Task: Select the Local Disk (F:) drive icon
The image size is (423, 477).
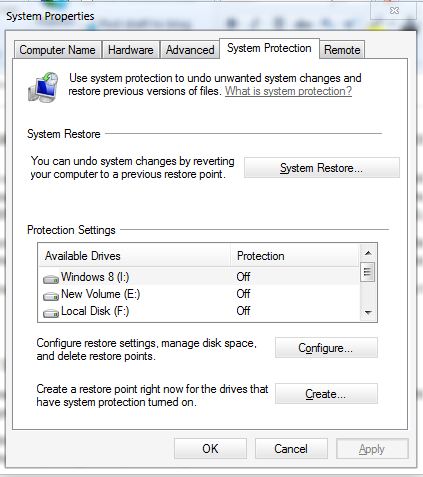Action: tap(51, 313)
